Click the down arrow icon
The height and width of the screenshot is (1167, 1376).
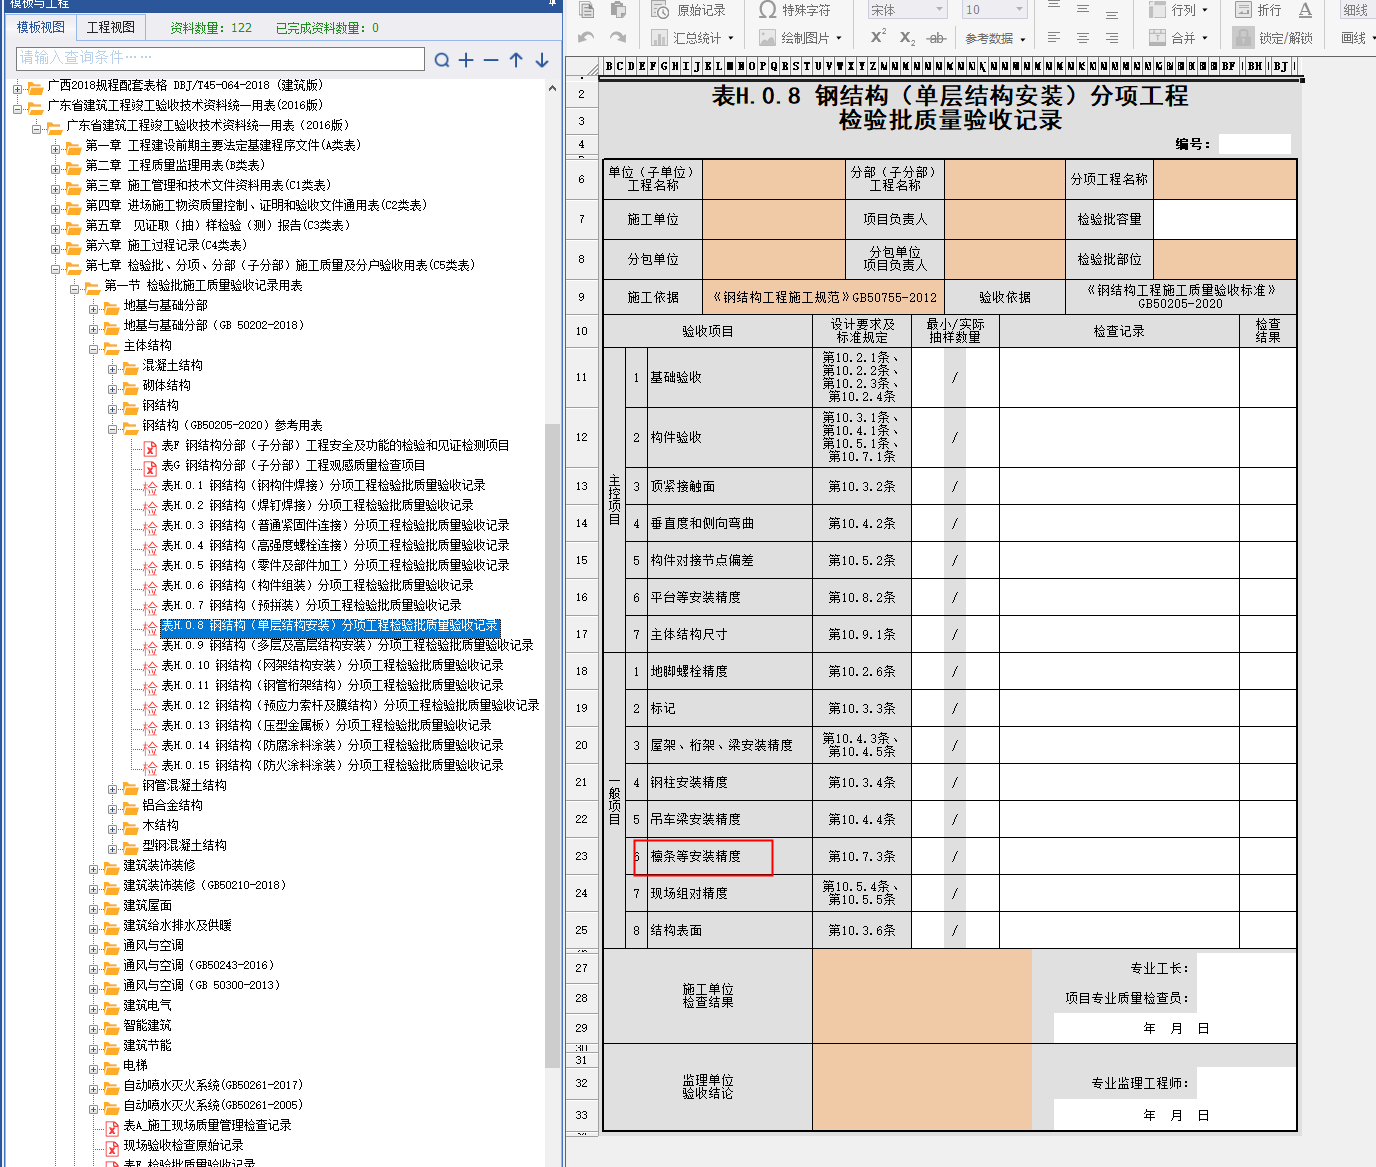[x=542, y=60]
